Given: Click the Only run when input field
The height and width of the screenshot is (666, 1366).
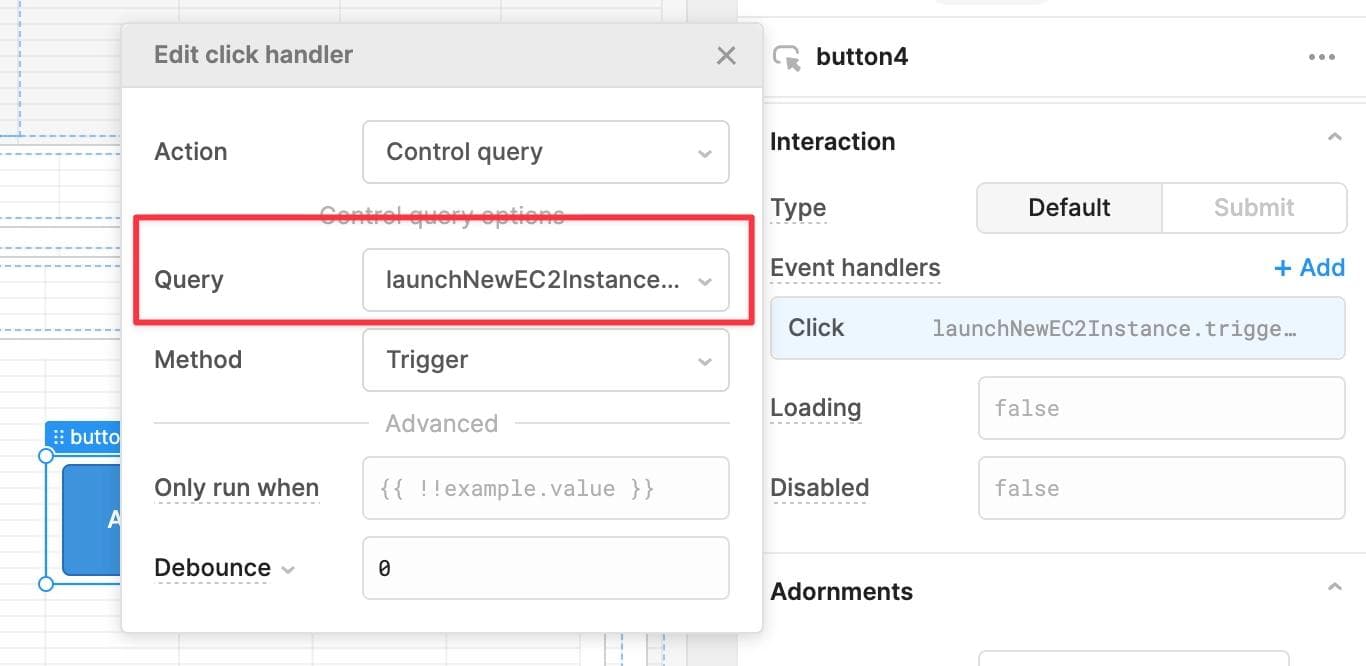Looking at the screenshot, I should [x=545, y=488].
